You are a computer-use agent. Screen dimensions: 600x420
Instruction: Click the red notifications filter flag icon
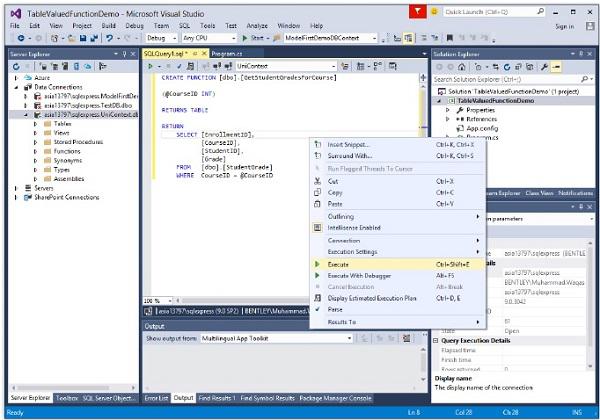417,12
